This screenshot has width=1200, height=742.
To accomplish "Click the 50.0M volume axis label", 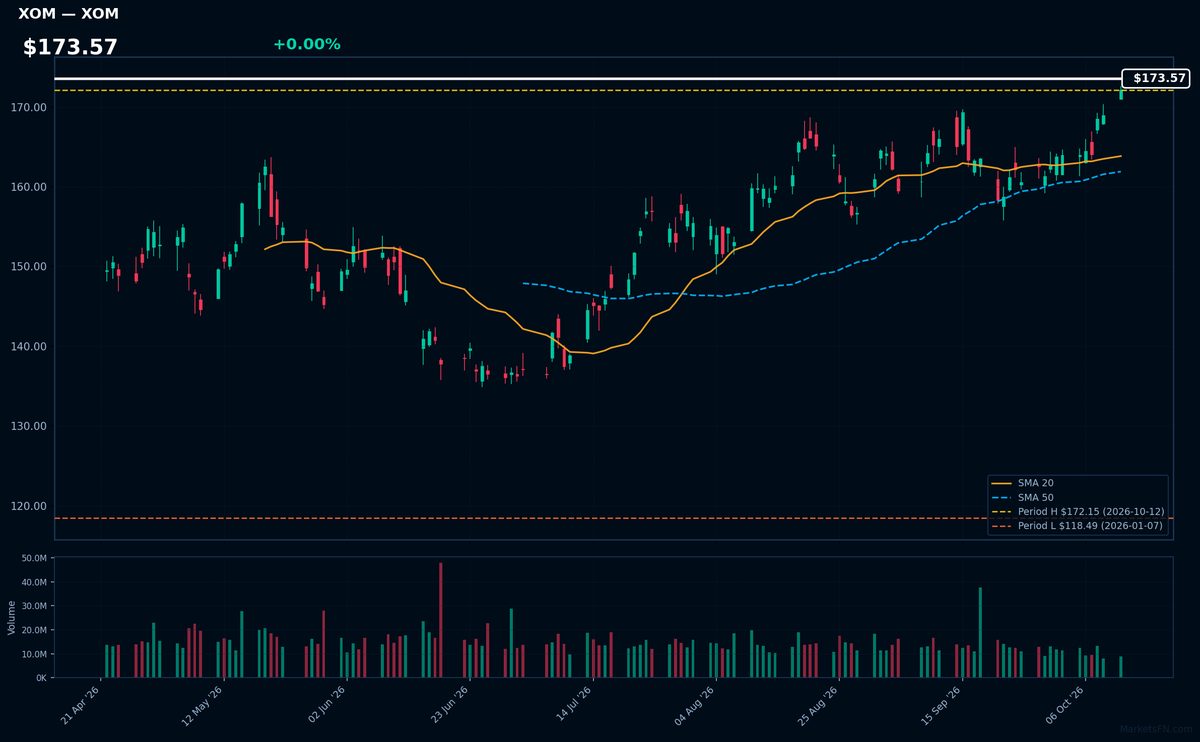I will pyautogui.click(x=33, y=558).
